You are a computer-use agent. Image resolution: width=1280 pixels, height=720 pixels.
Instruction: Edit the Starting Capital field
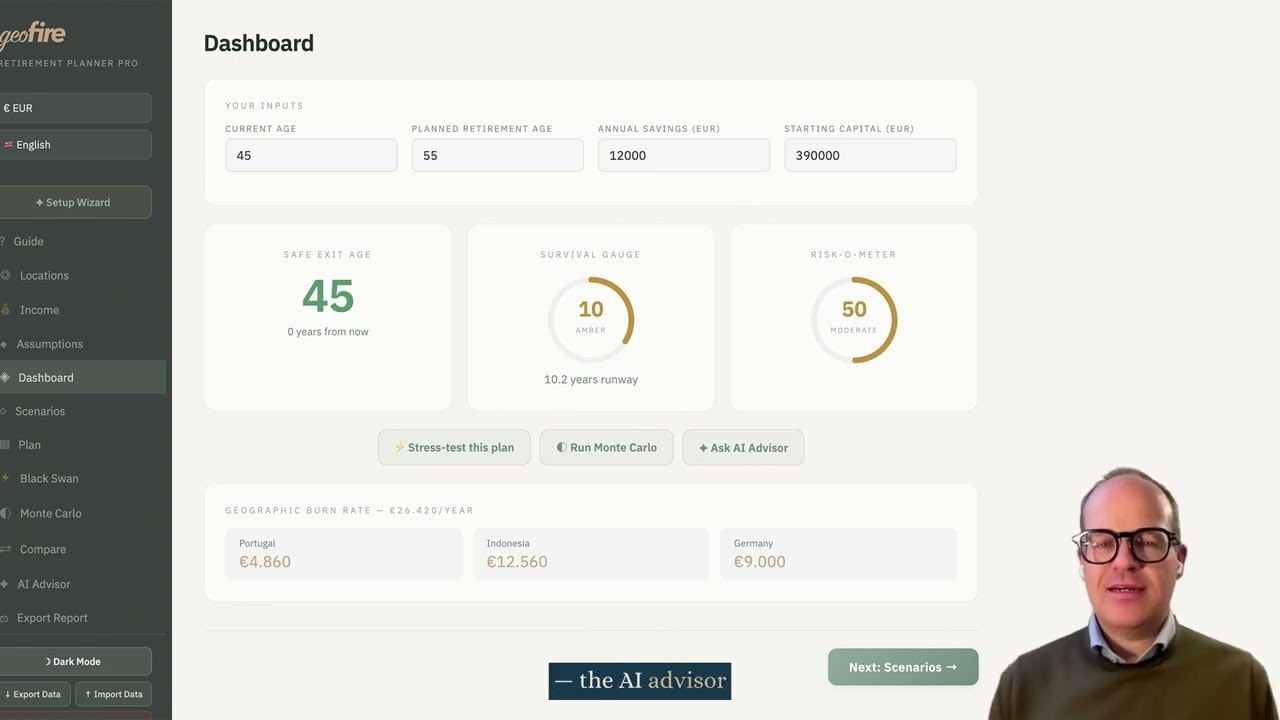click(870, 155)
